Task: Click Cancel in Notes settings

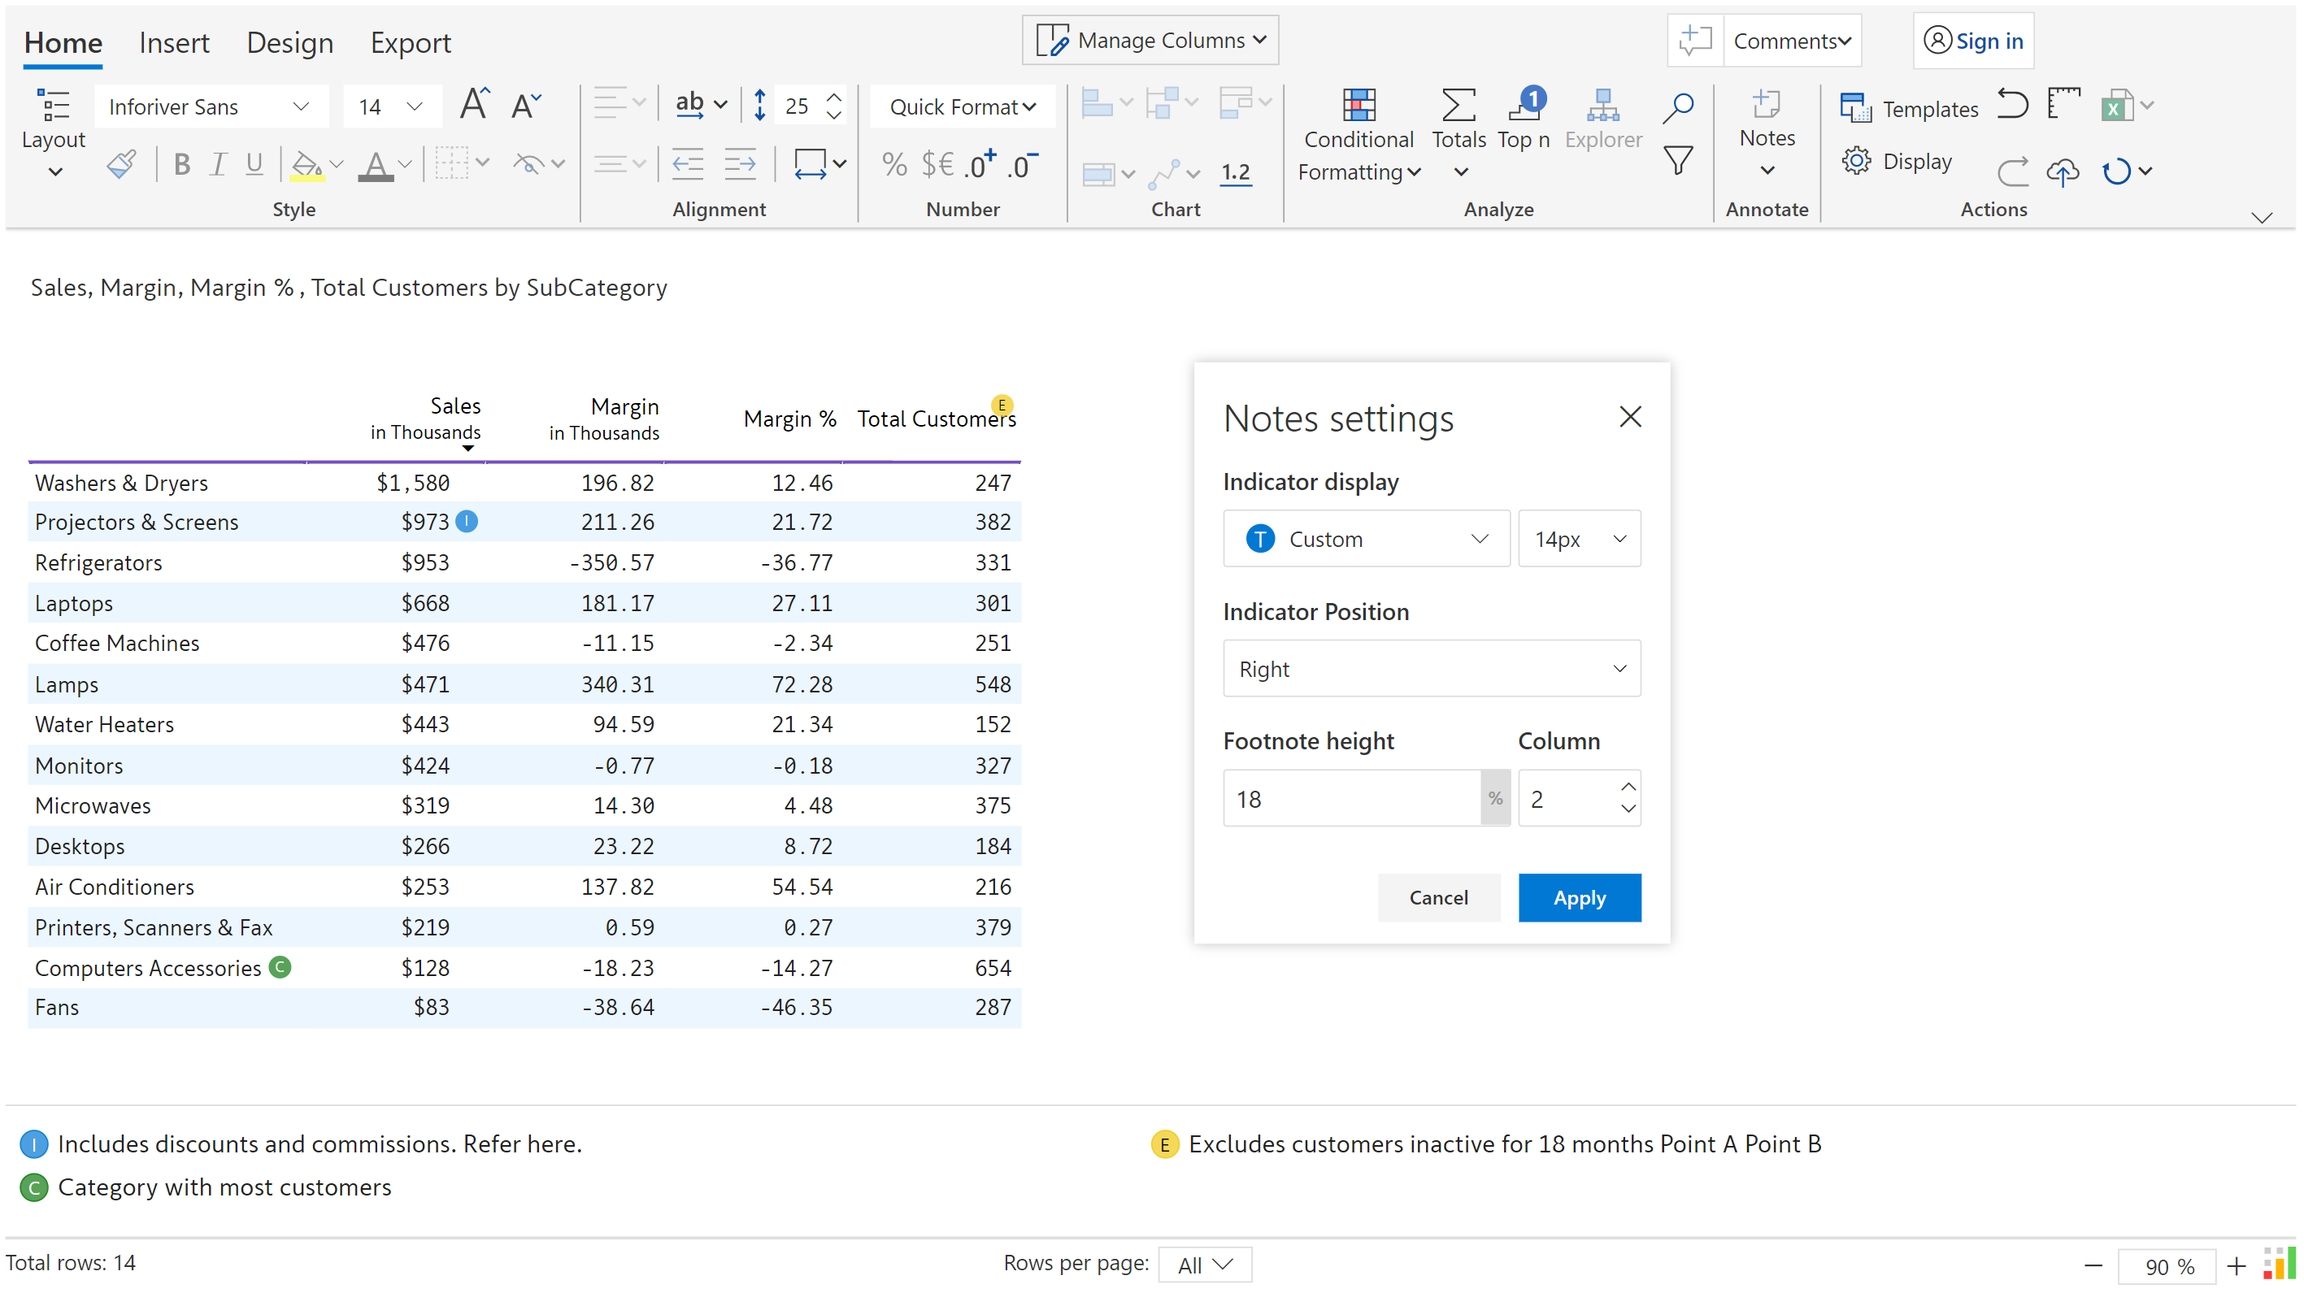Action: point(1438,897)
